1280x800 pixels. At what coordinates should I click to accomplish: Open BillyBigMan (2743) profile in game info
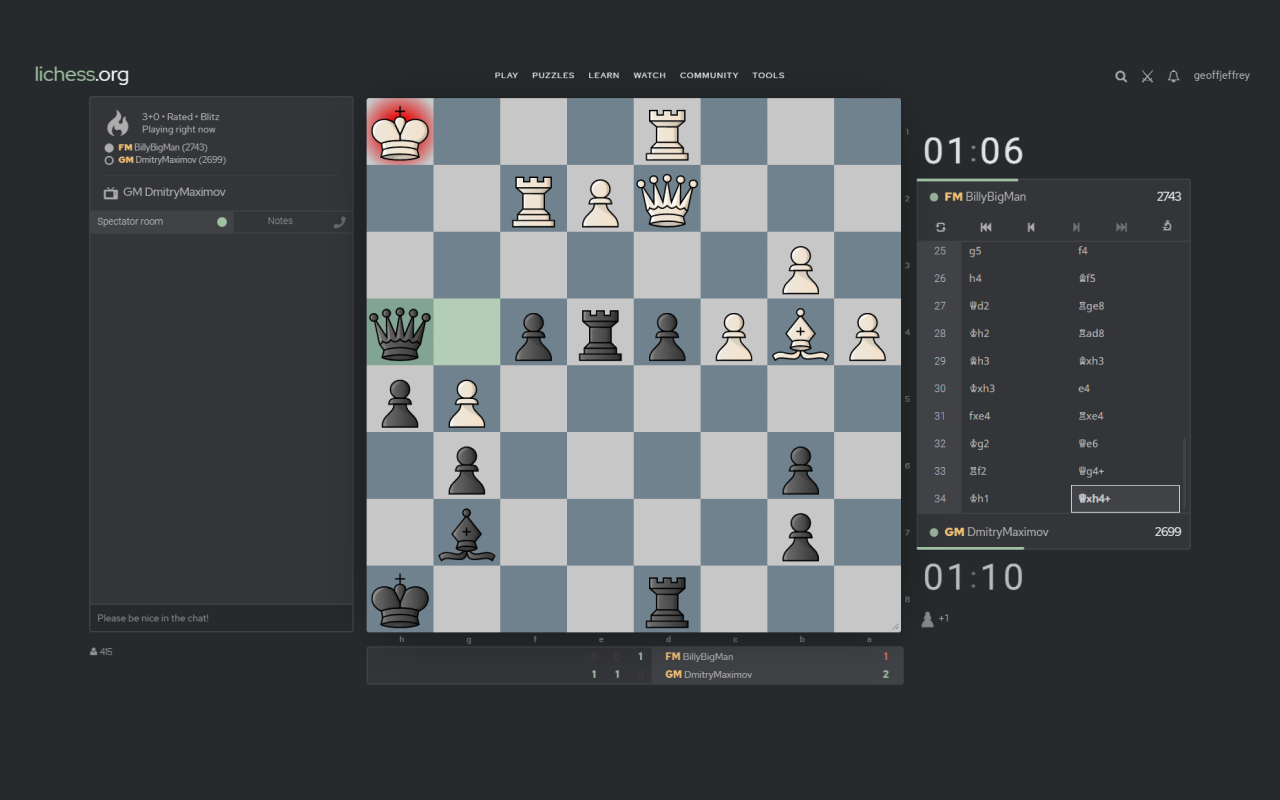[163, 147]
